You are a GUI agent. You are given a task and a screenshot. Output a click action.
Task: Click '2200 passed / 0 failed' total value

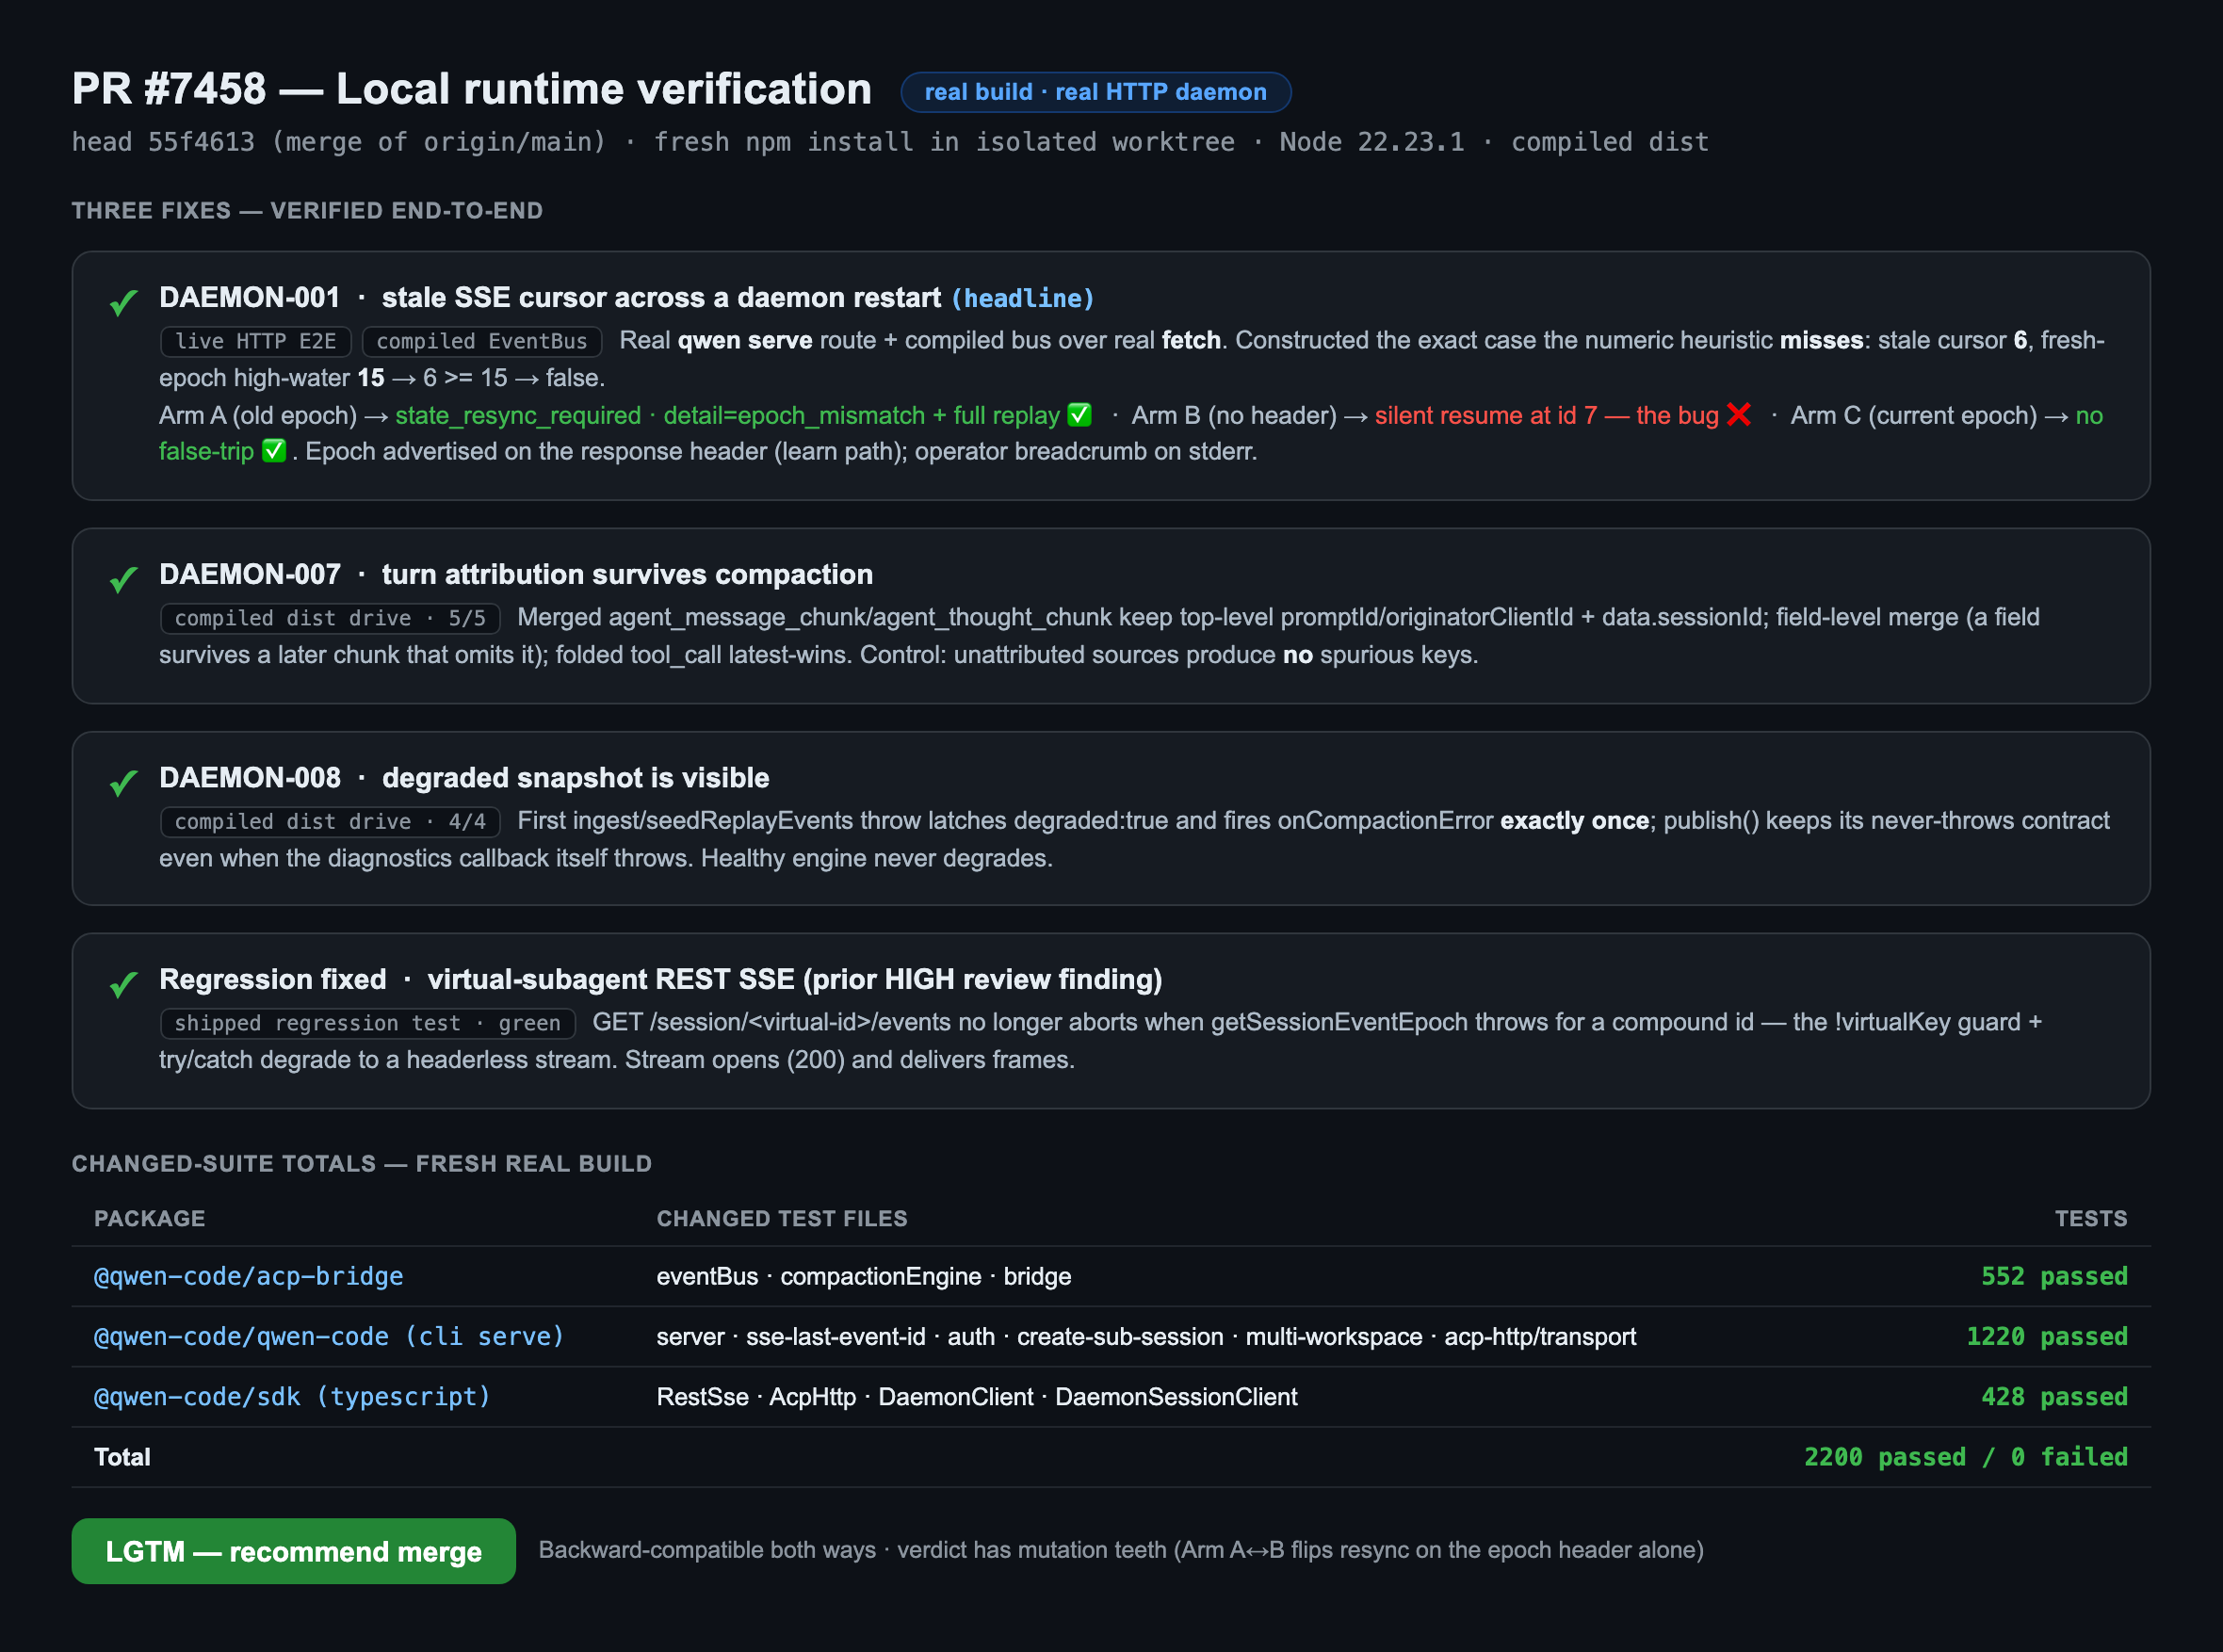coord(1966,1456)
